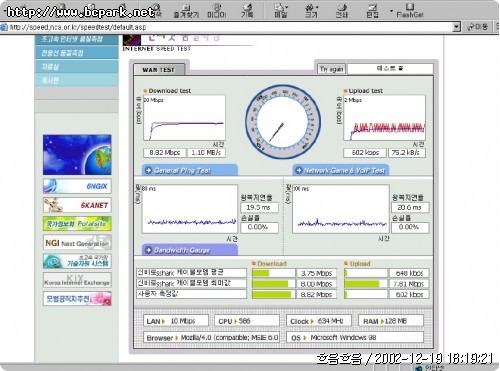500x371 pixels.
Task: Click the Try again button
Action: point(331,69)
